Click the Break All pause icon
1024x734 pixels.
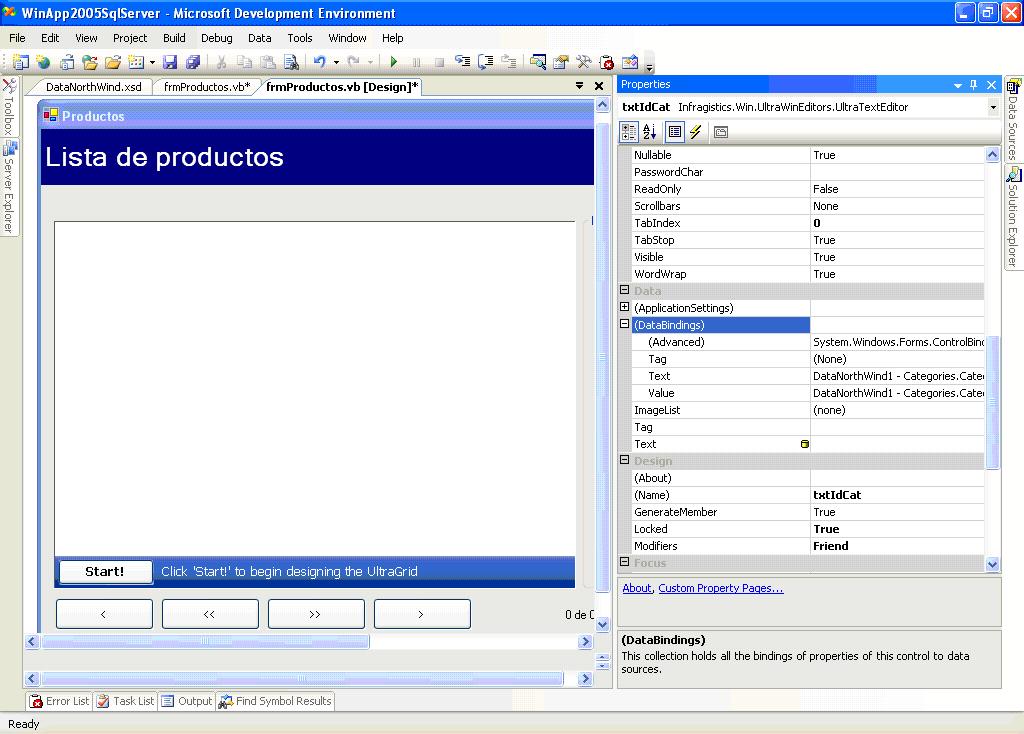click(x=416, y=62)
